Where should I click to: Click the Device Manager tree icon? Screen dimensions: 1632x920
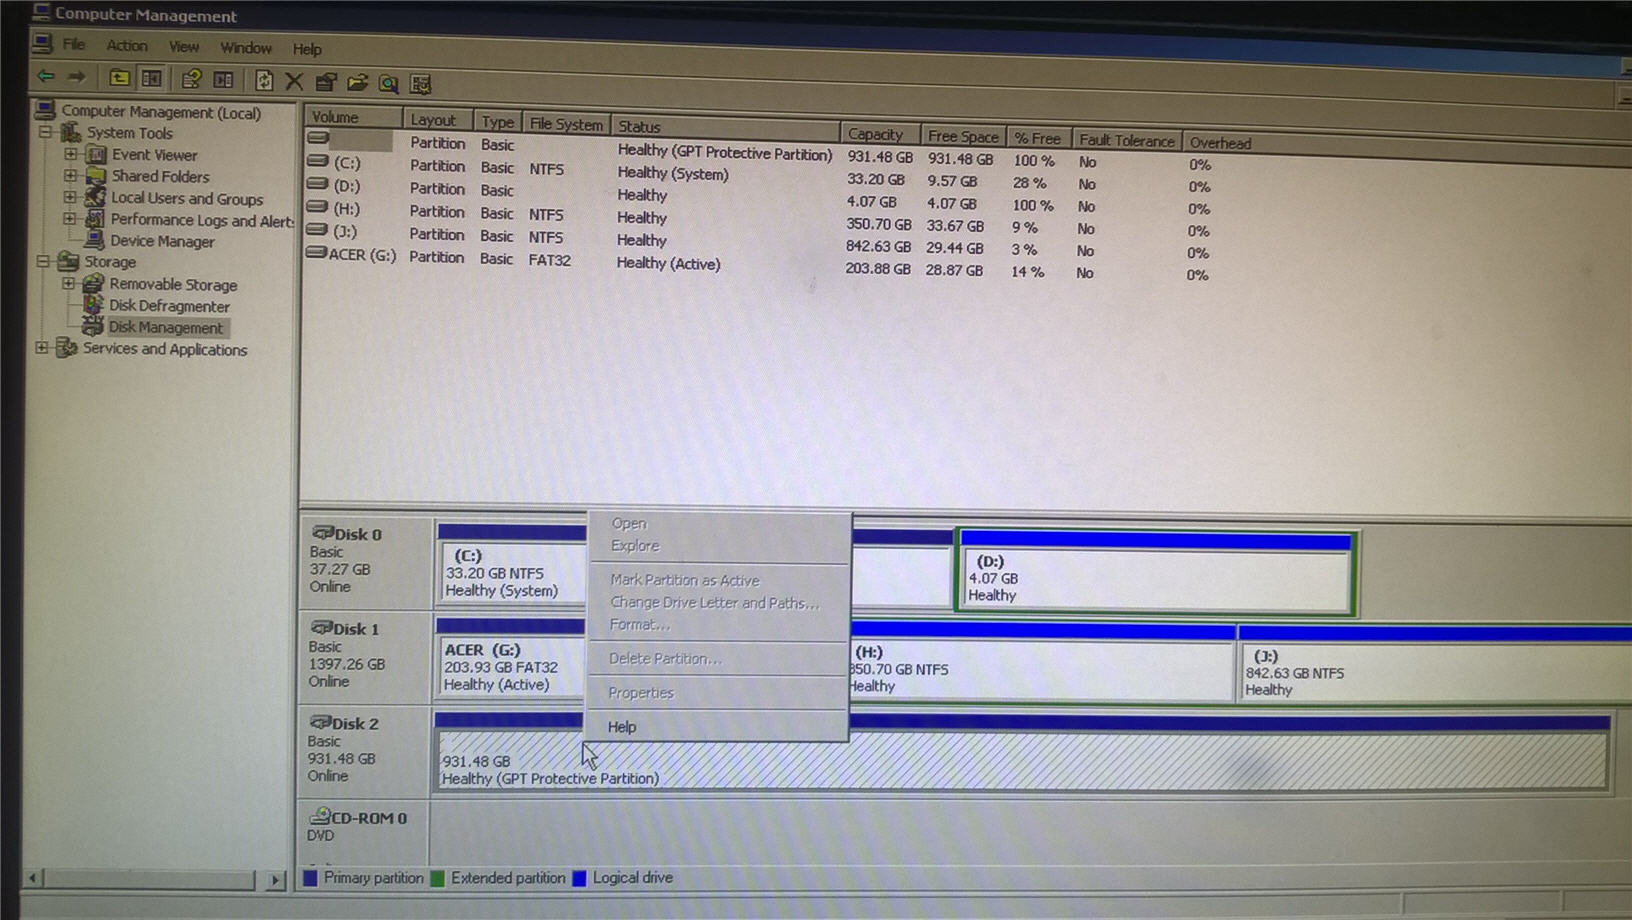click(x=95, y=240)
